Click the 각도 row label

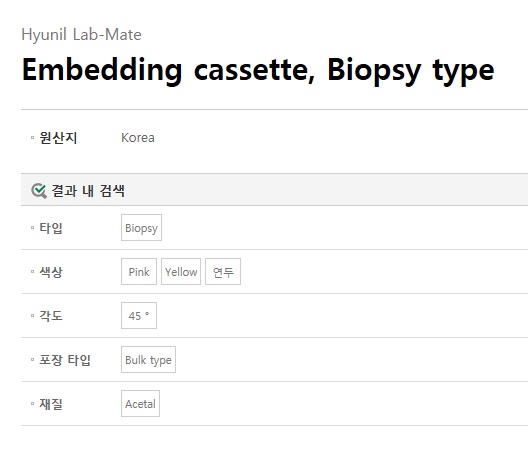click(x=51, y=316)
